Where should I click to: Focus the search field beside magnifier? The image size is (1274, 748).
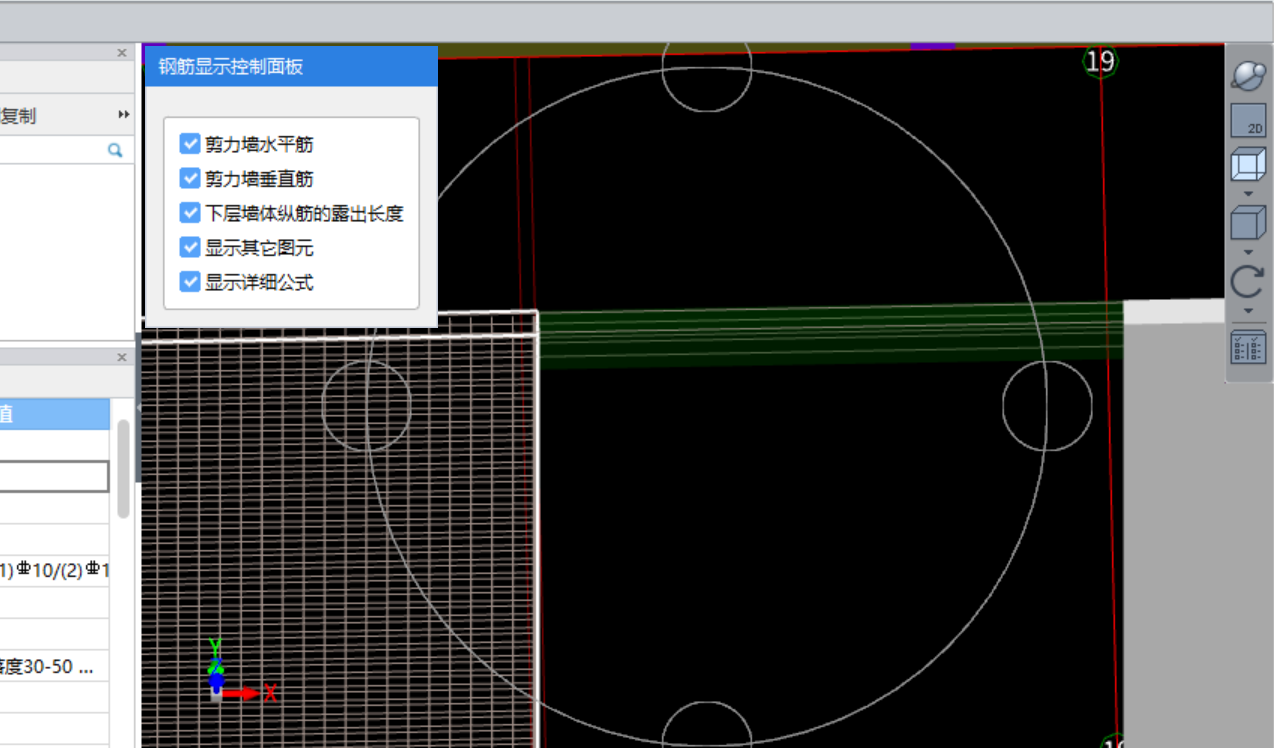point(52,150)
